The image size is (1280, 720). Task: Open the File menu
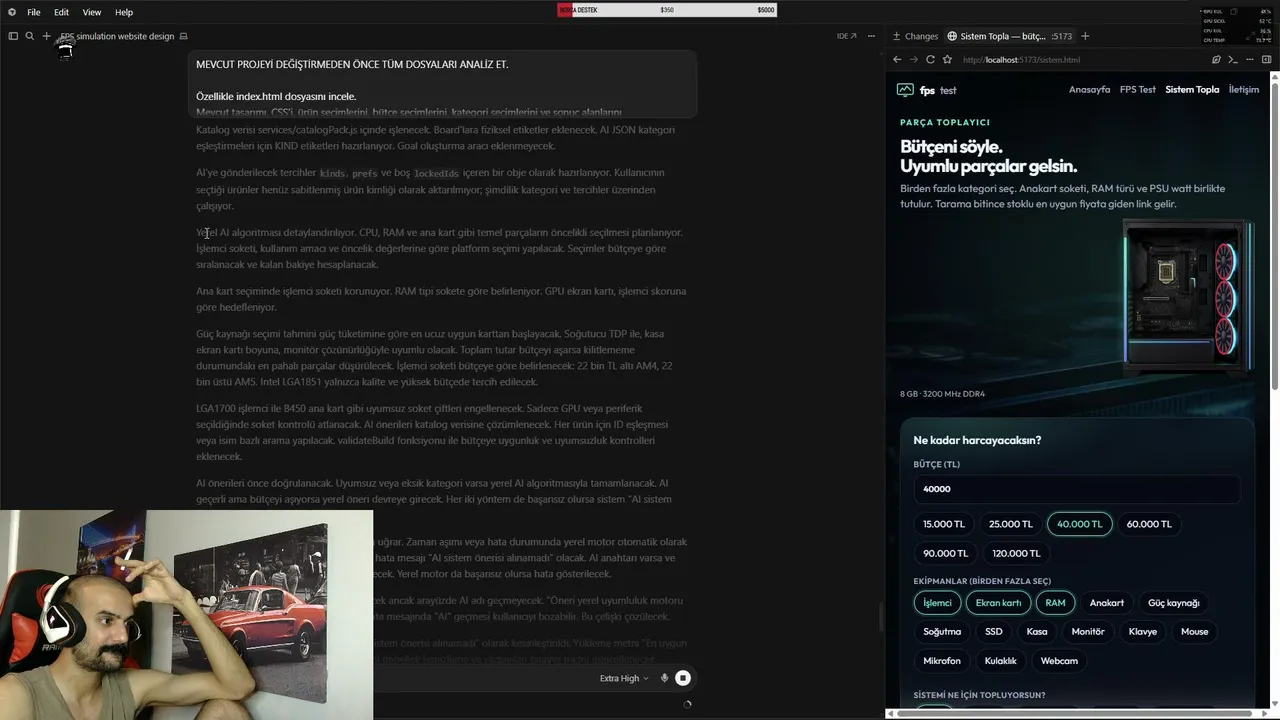[x=34, y=12]
